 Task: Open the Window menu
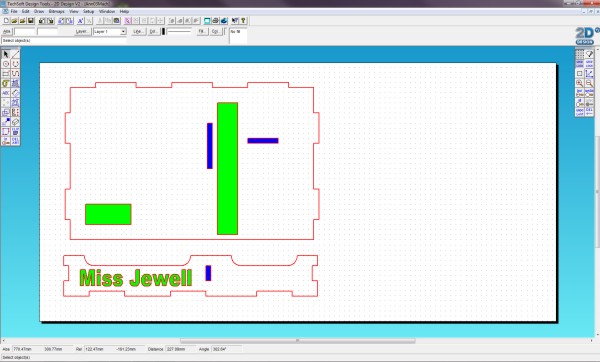(x=107, y=11)
